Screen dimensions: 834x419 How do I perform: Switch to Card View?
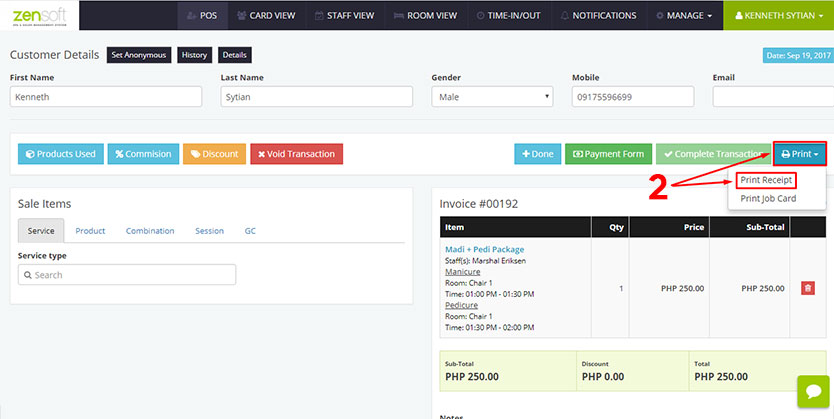[266, 15]
